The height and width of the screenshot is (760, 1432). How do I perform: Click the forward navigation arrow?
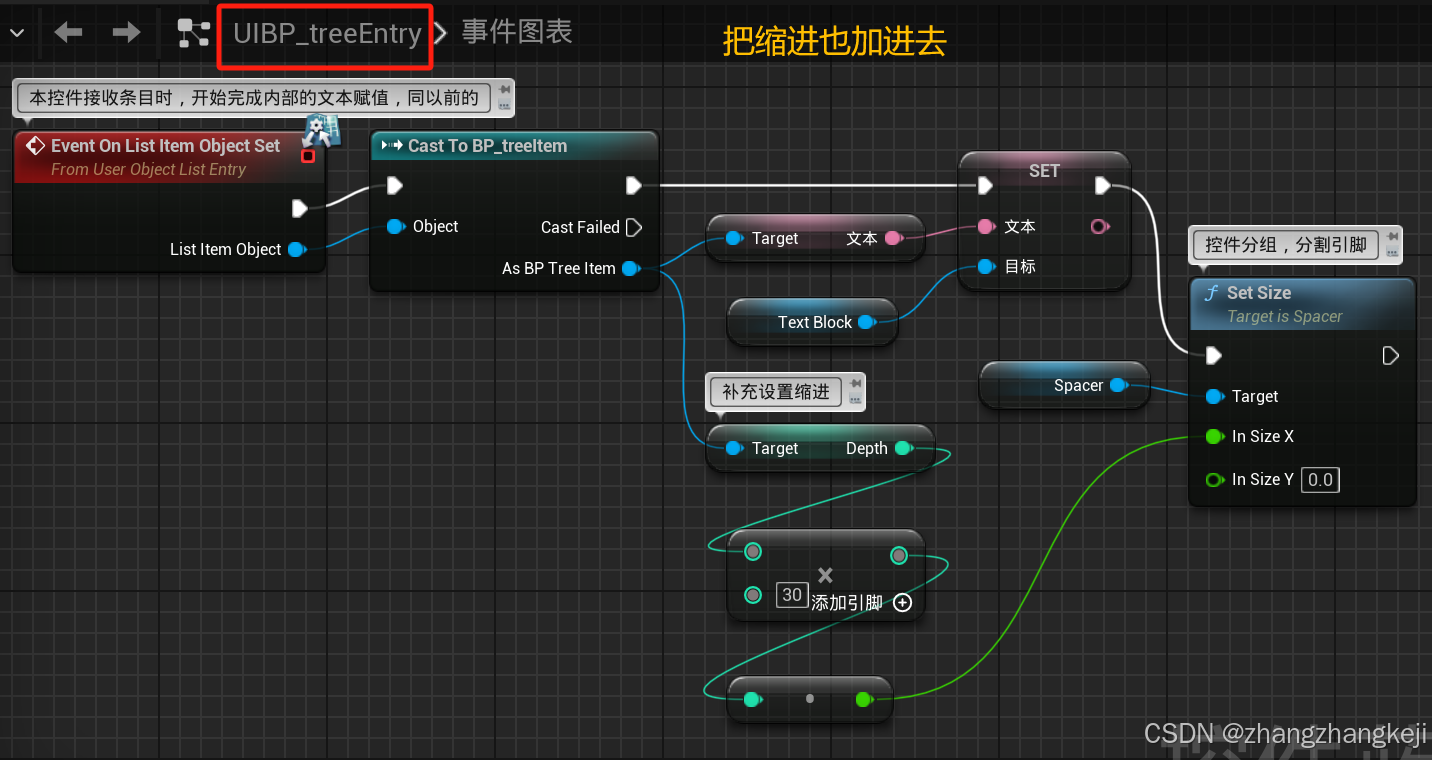click(x=124, y=31)
